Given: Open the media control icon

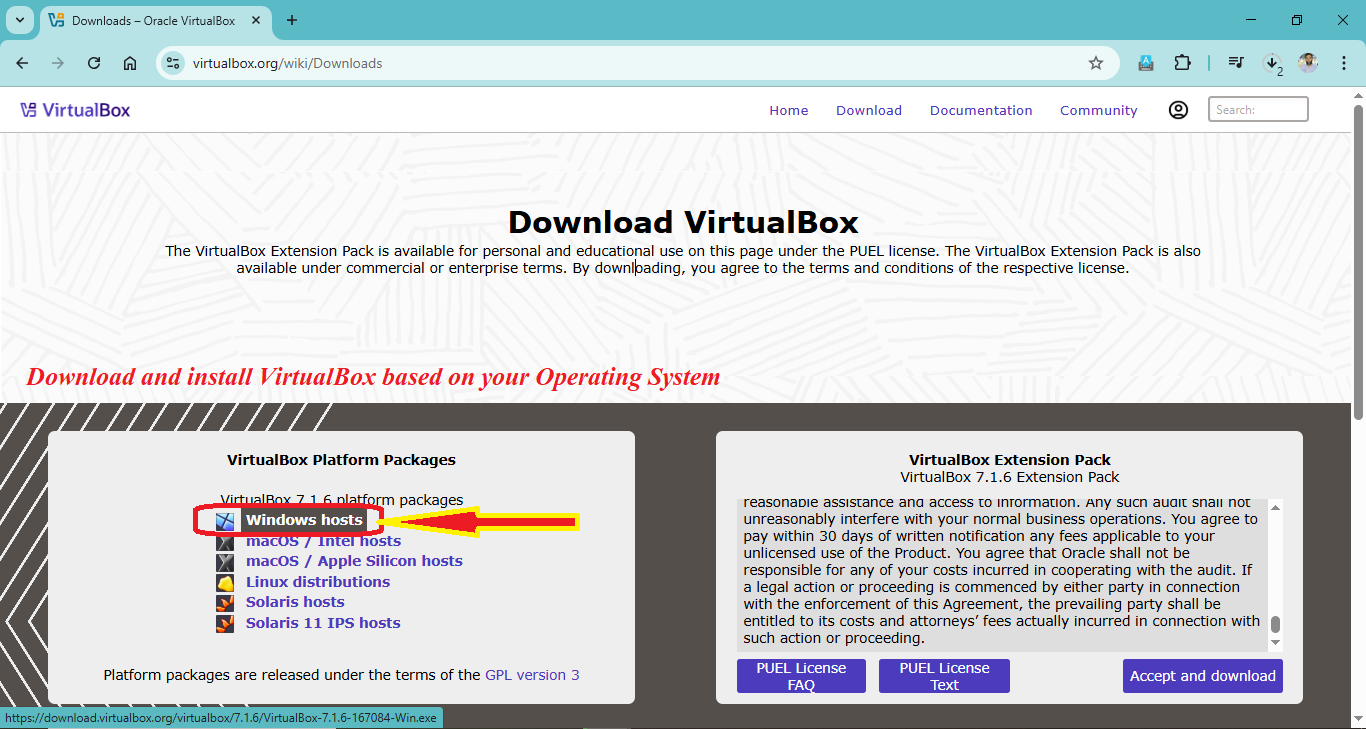Looking at the screenshot, I should pos(1236,63).
